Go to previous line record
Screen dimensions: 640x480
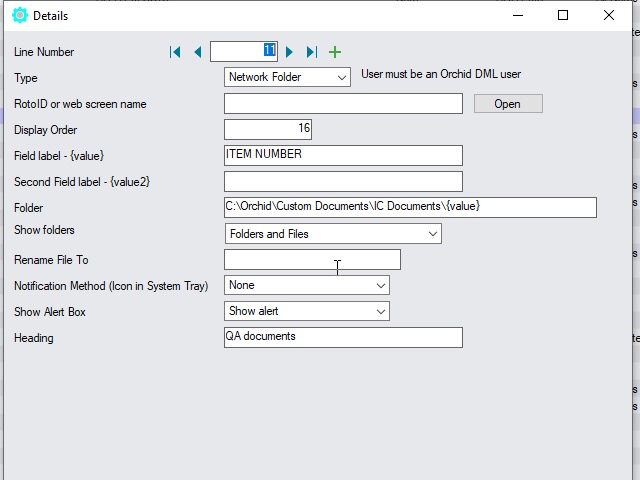[x=197, y=52]
